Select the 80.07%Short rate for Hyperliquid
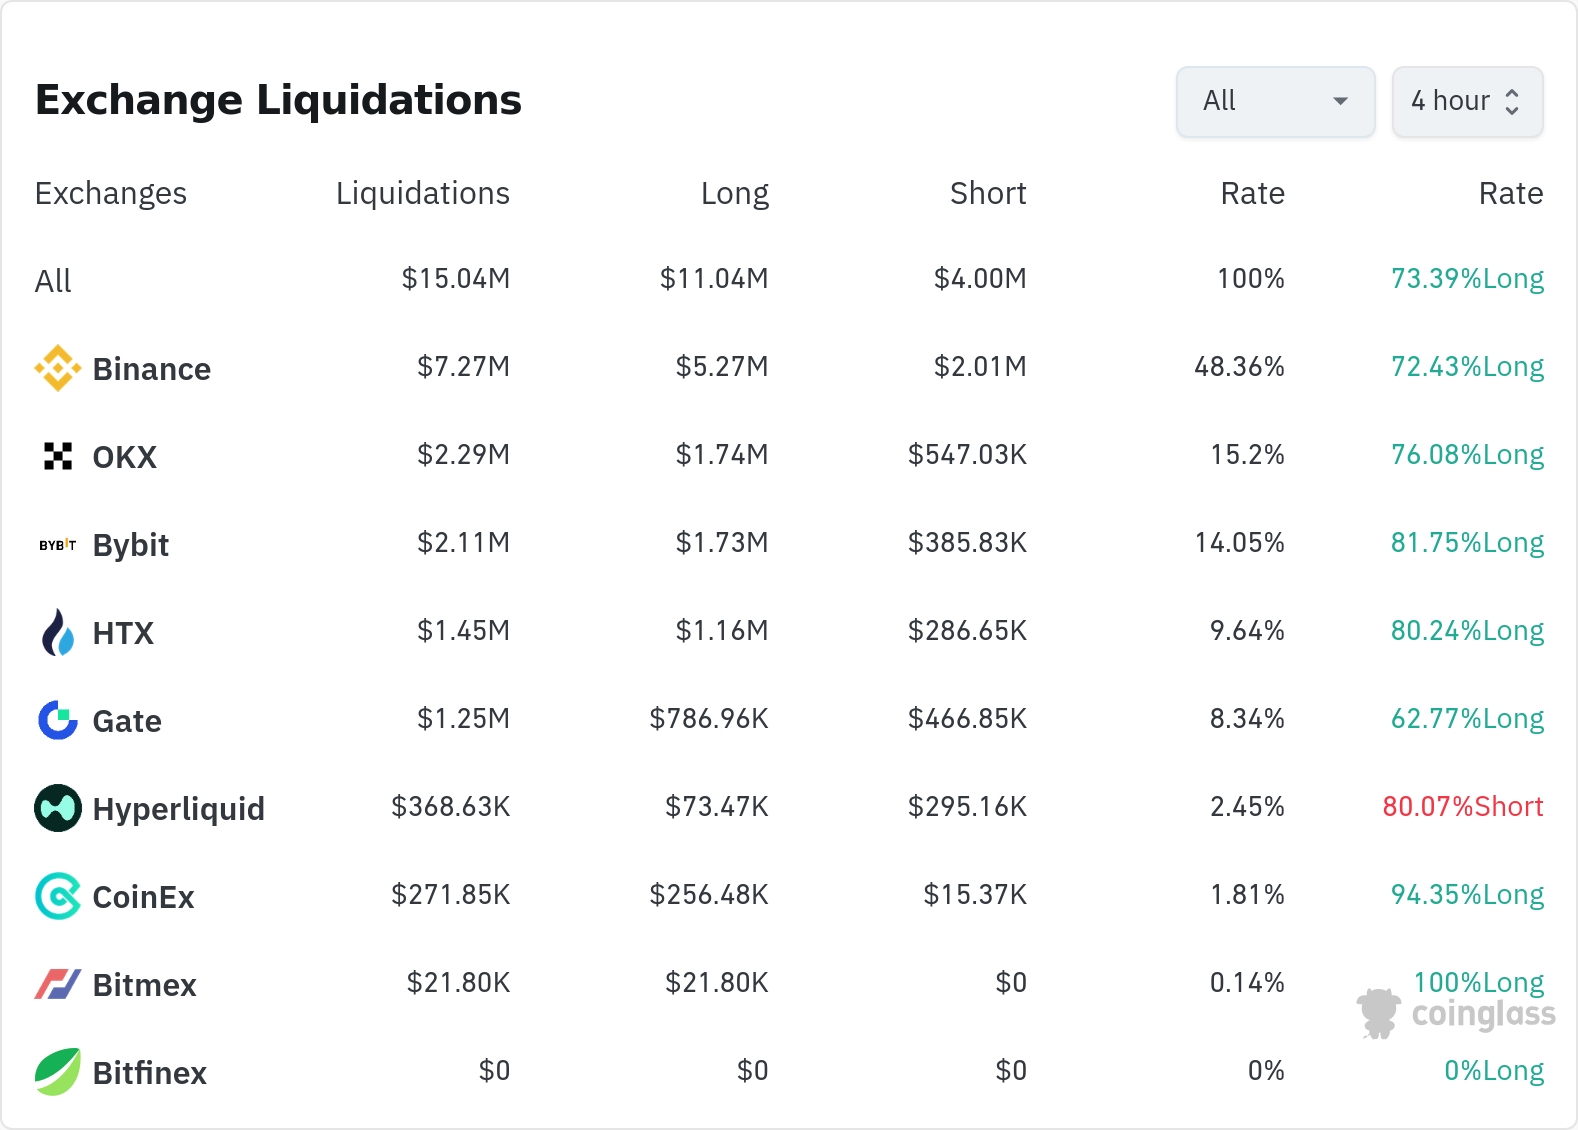1578x1130 pixels. point(1462,807)
